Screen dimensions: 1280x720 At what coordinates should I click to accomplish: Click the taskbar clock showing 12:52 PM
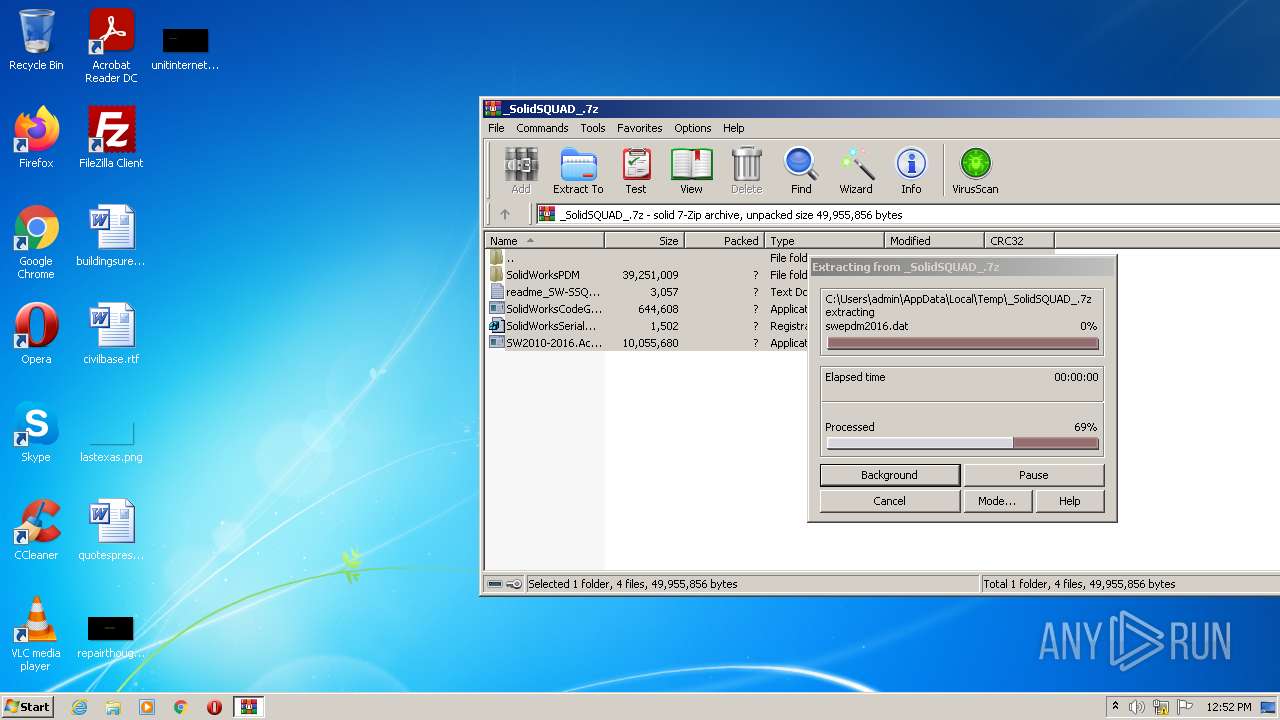click(x=1228, y=707)
